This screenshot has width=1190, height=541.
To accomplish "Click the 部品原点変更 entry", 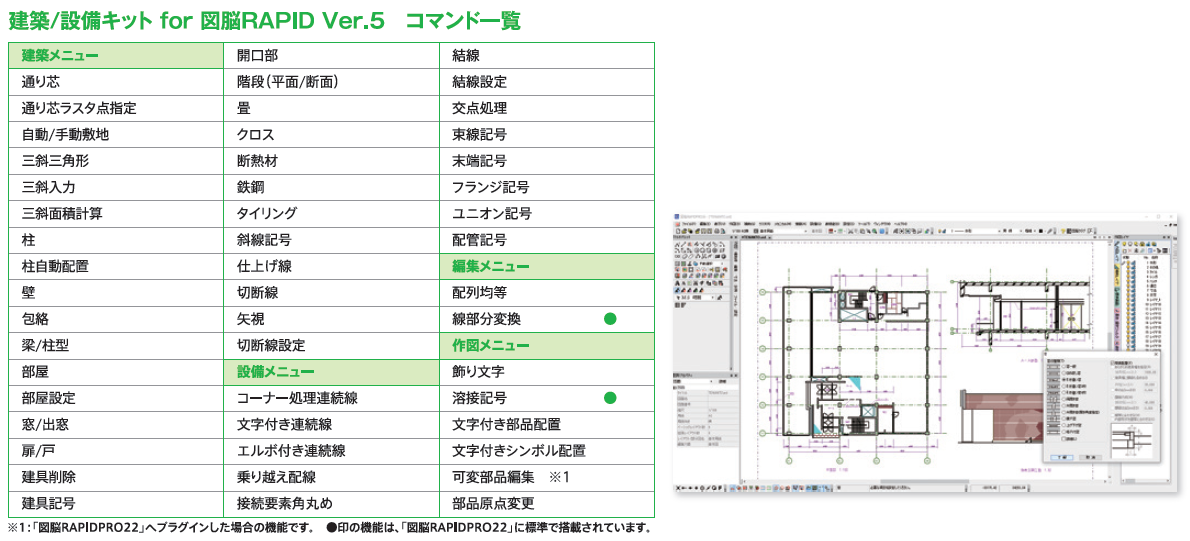I will coord(546,504).
